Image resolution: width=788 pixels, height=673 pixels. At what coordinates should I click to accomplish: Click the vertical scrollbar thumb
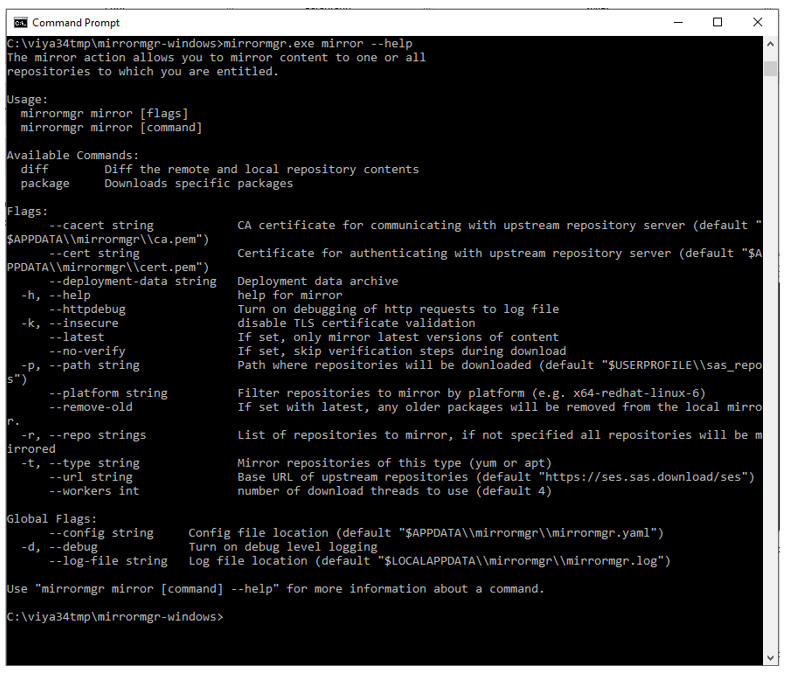(x=770, y=68)
